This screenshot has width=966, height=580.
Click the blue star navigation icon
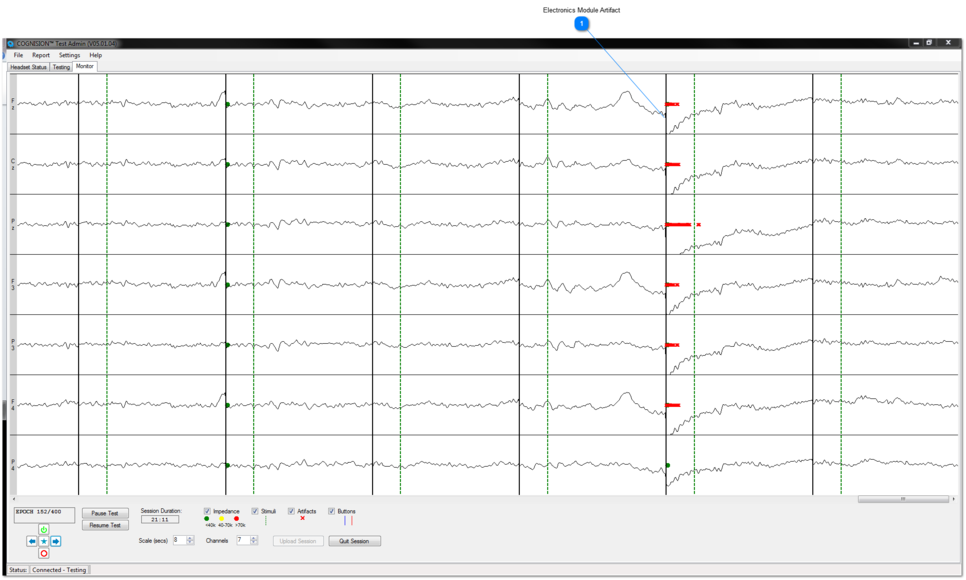[43, 541]
